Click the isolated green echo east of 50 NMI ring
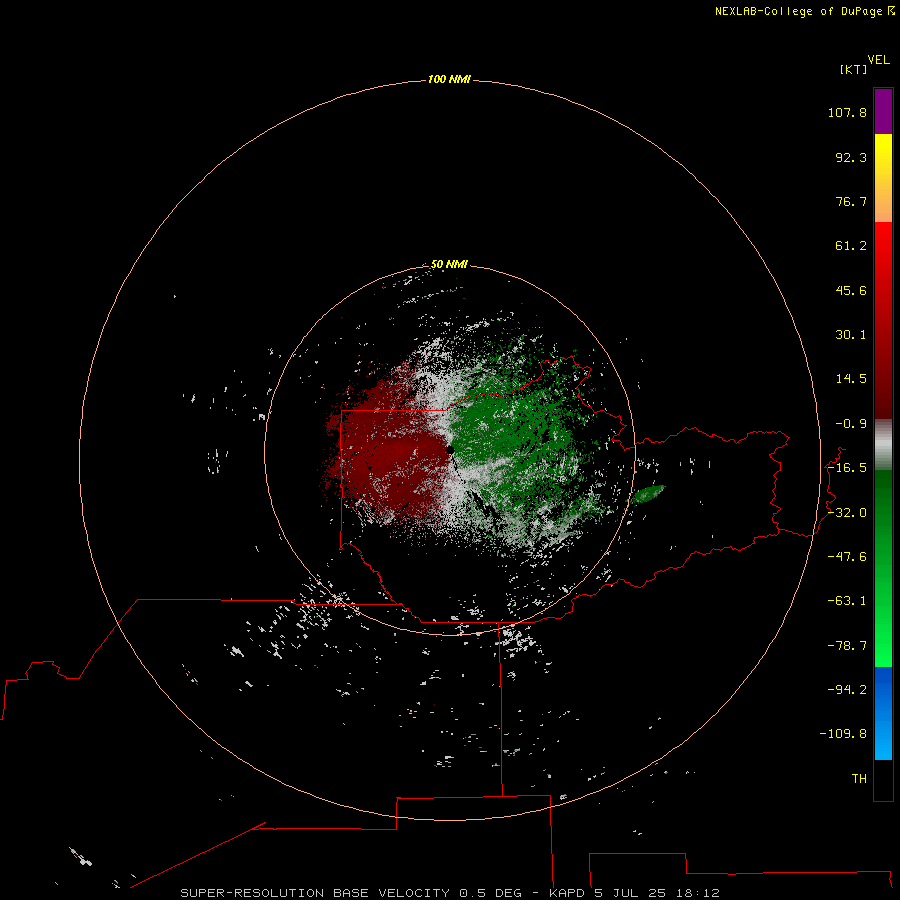 tap(649, 494)
